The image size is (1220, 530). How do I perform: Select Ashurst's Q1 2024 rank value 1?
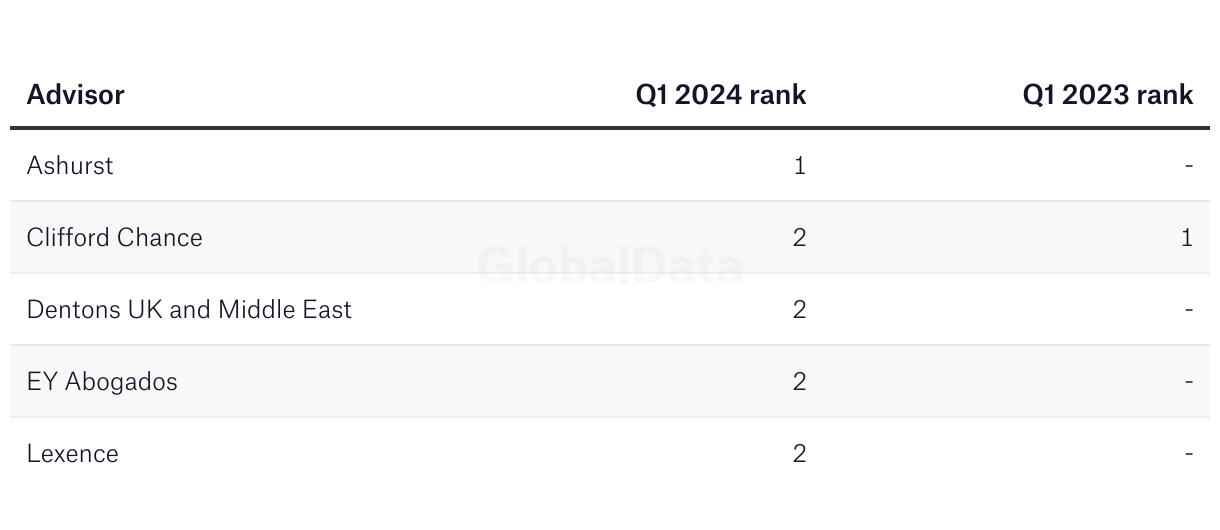(x=800, y=165)
